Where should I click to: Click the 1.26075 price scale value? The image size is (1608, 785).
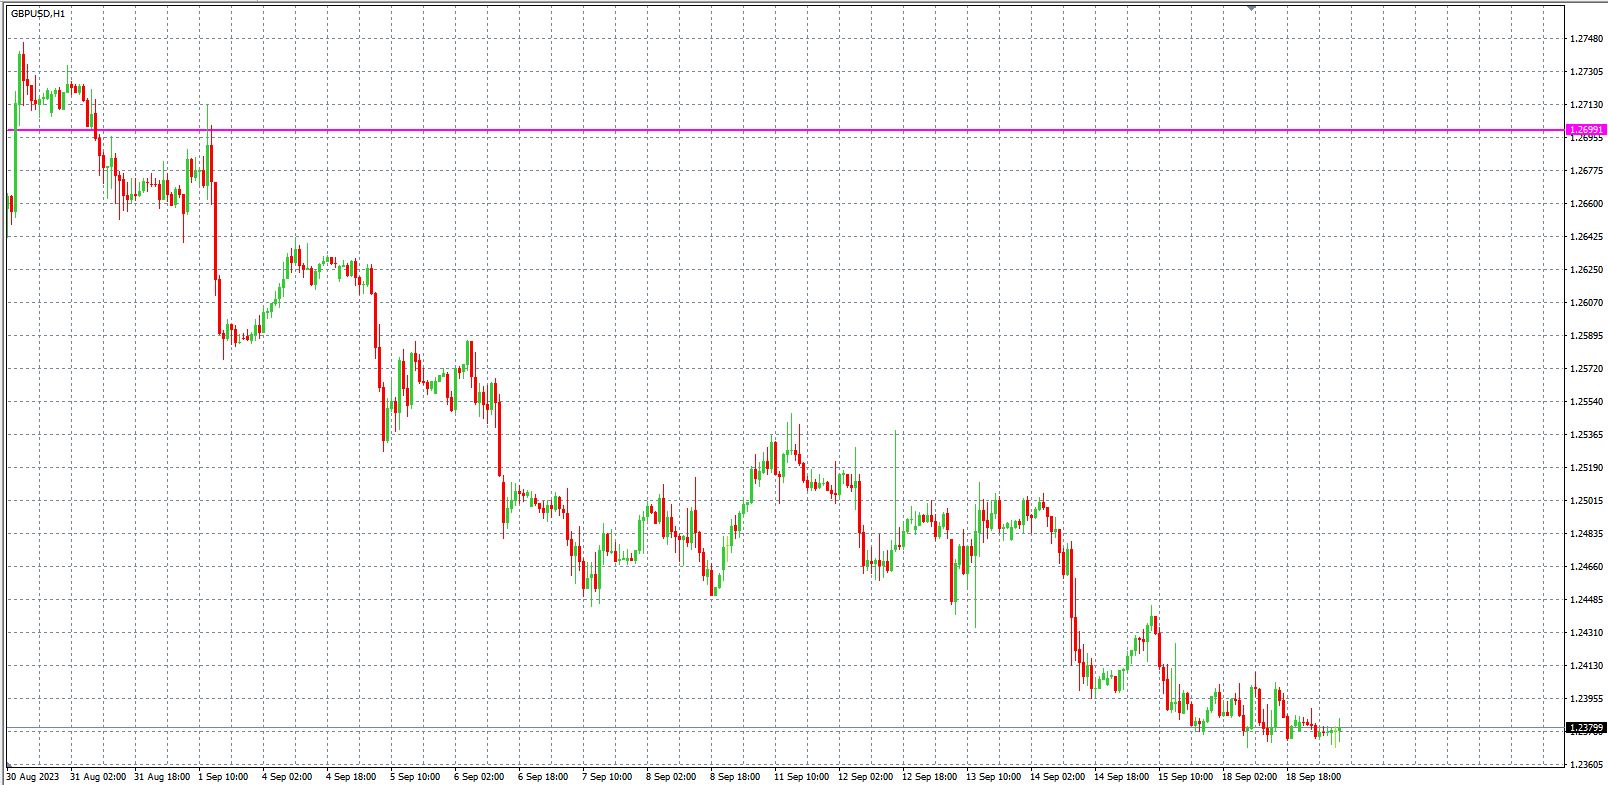click(x=1585, y=303)
